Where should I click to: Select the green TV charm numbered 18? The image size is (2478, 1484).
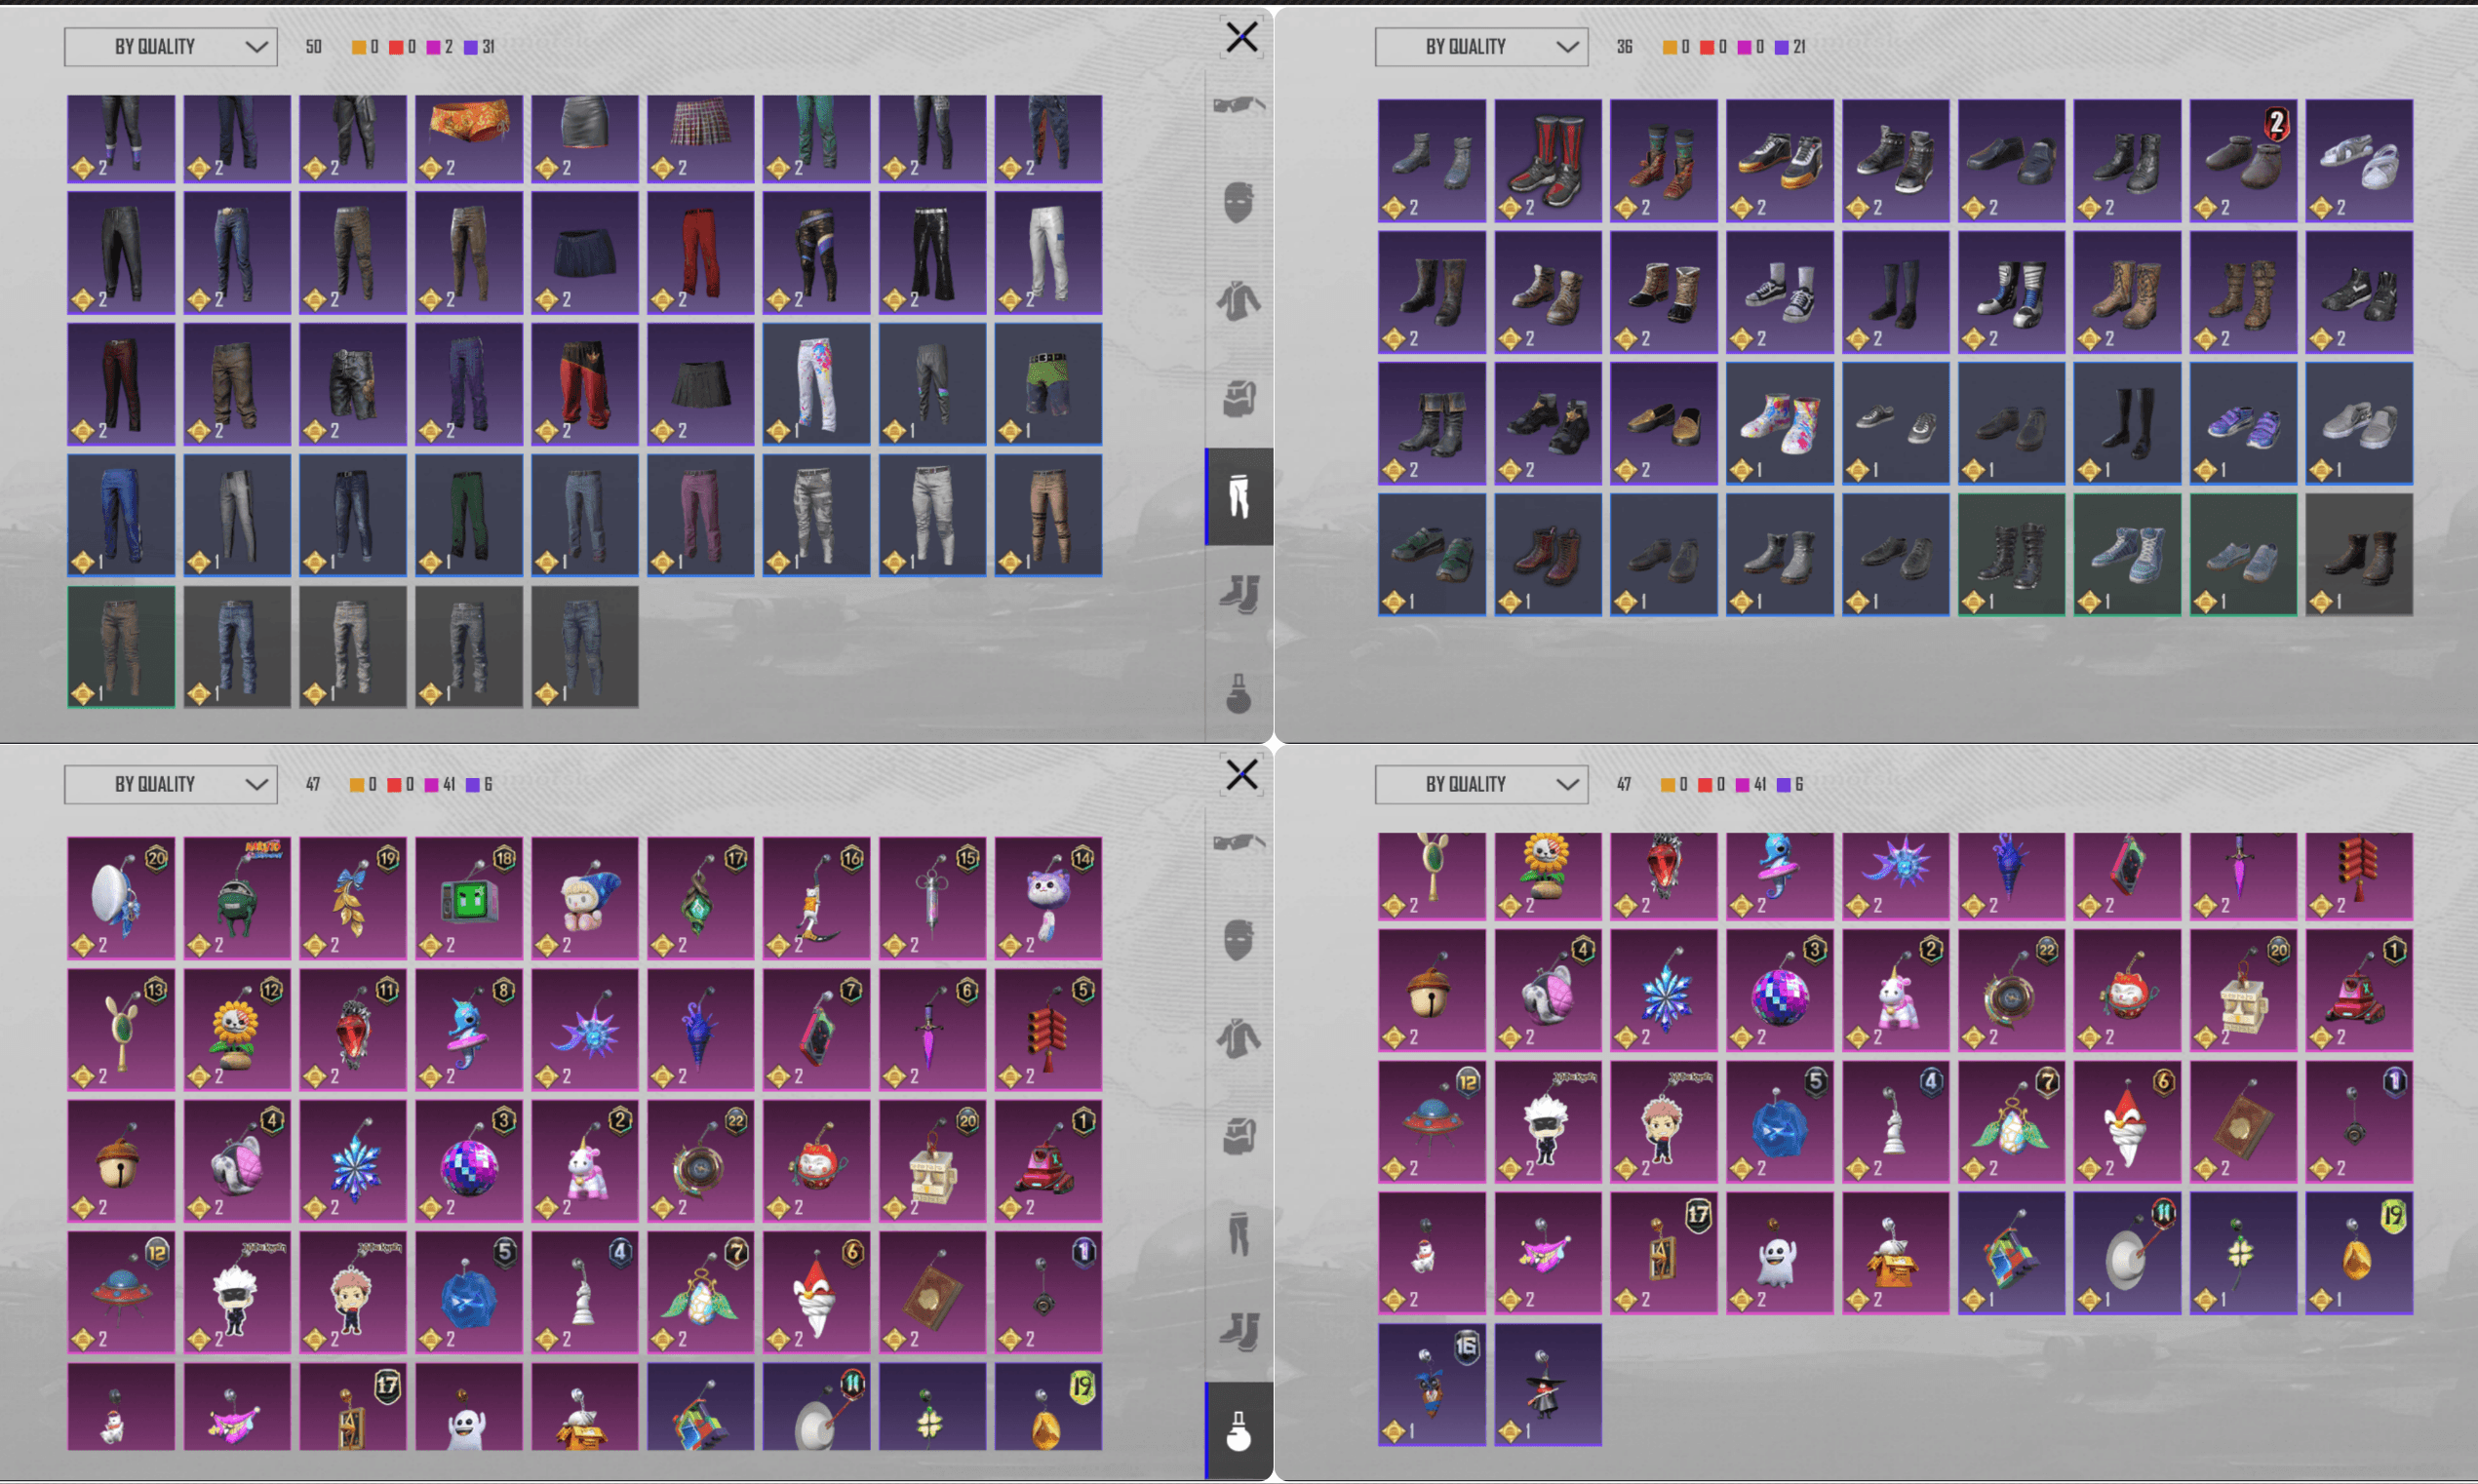click(469, 898)
